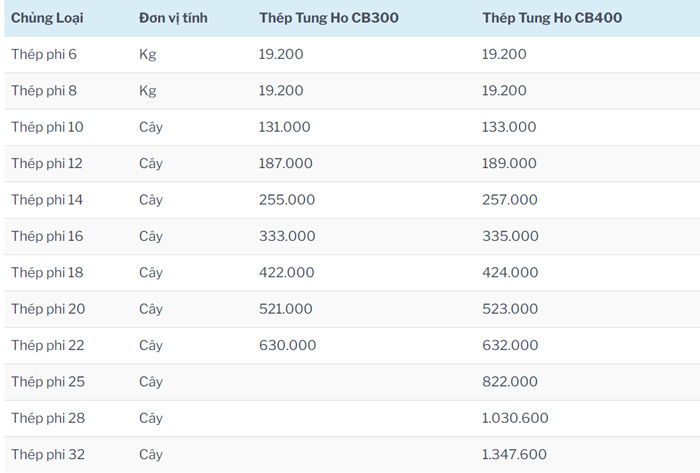Click the Chủng Loại column header
700x473 pixels.
(x=48, y=18)
